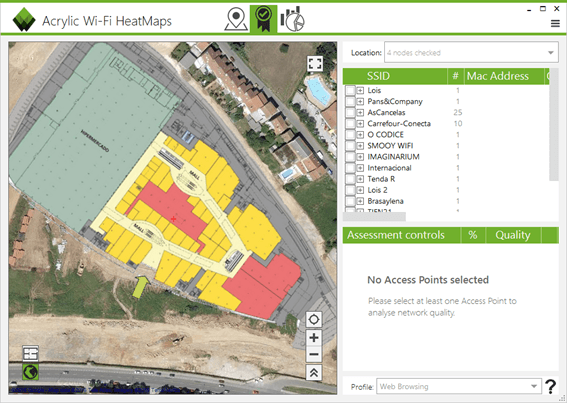
Task: Close the Acrylic HeatMaps window
Action: [x=557, y=9]
